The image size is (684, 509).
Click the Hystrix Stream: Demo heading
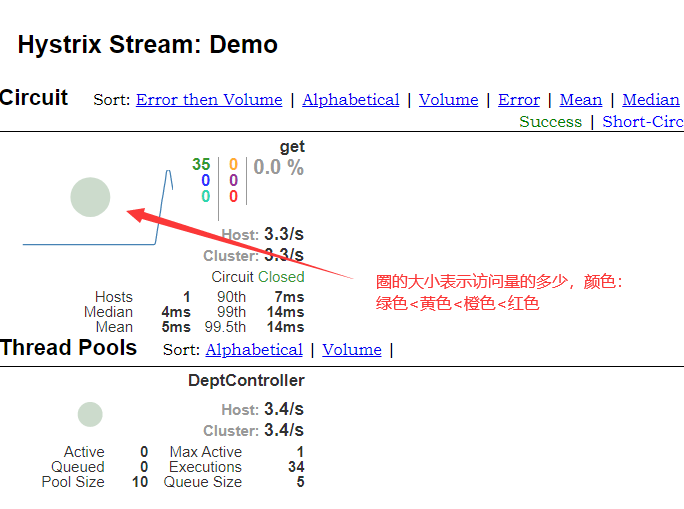click(147, 44)
